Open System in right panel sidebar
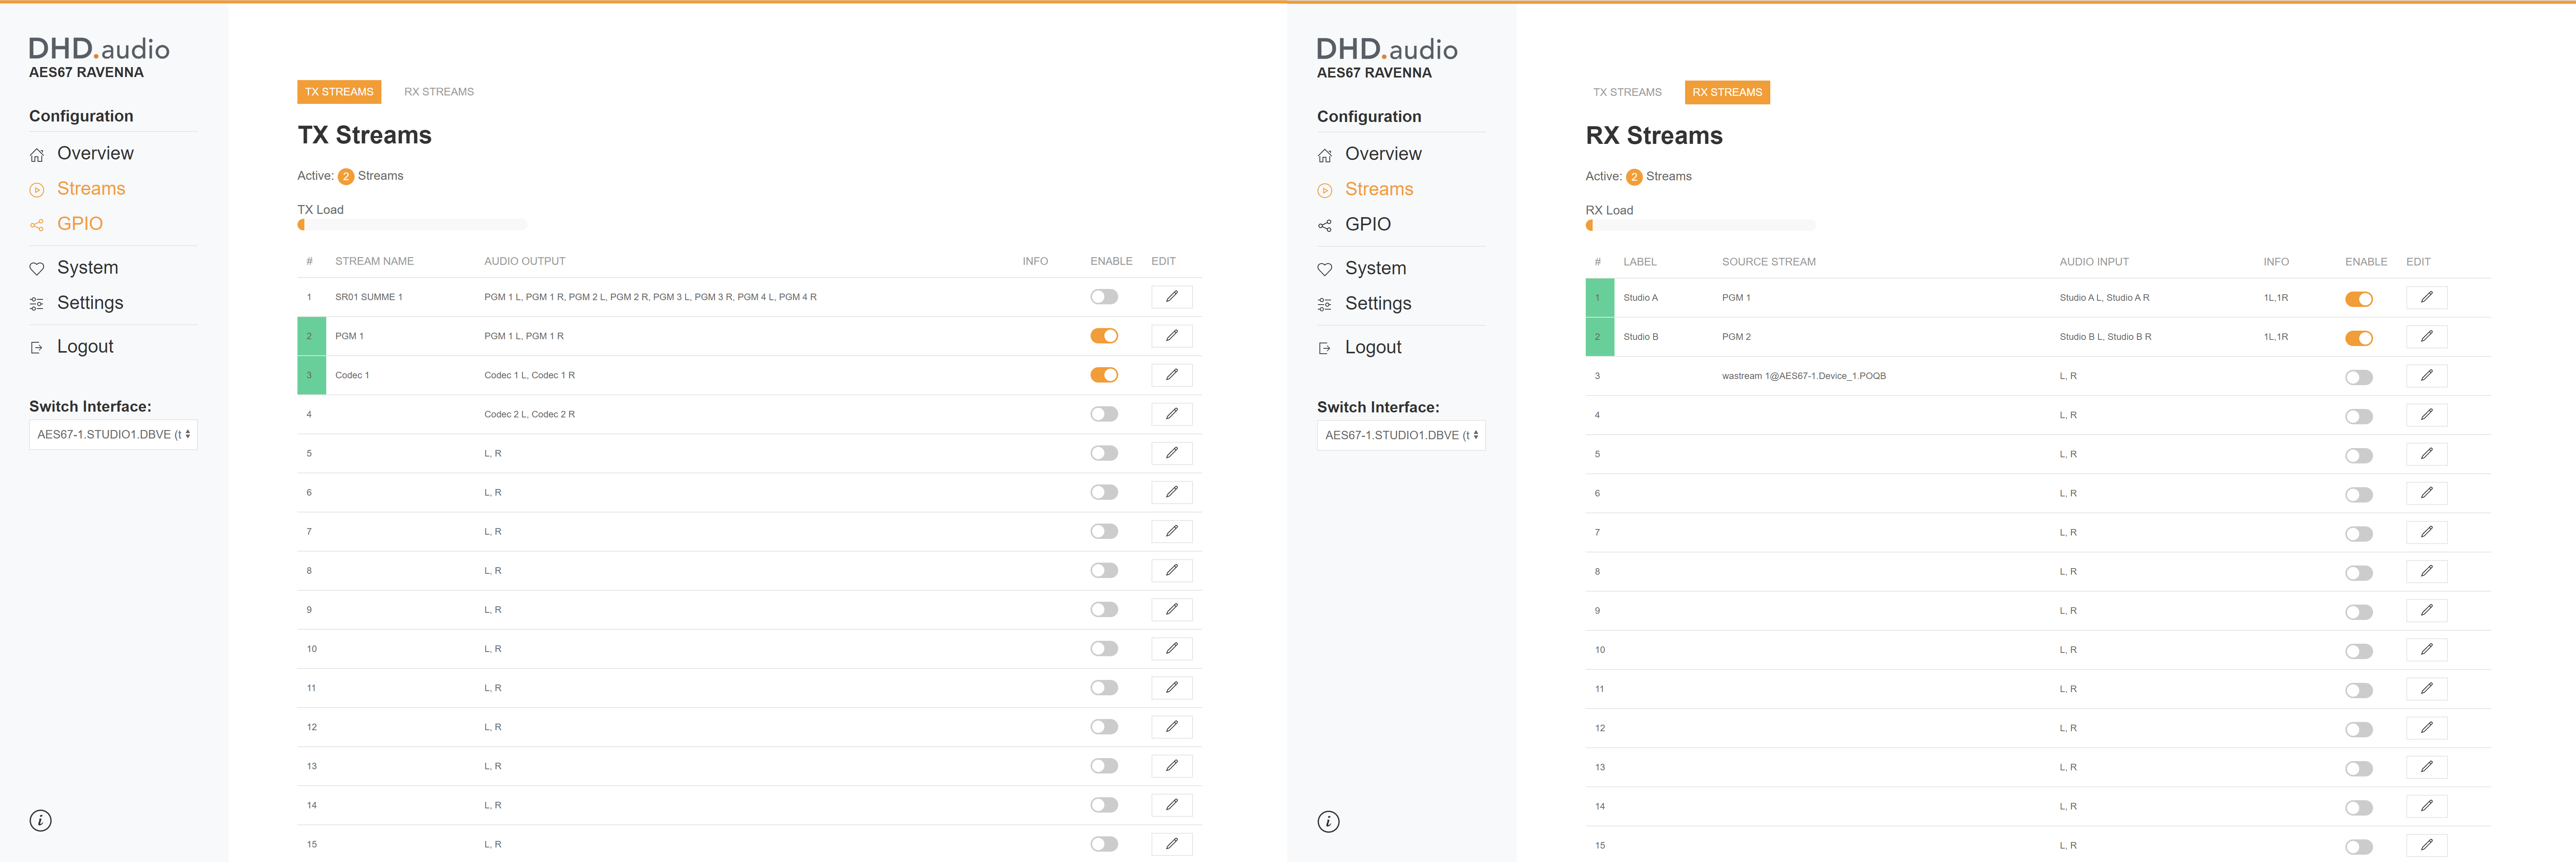Viewport: 2576px width, 862px height. [1375, 269]
